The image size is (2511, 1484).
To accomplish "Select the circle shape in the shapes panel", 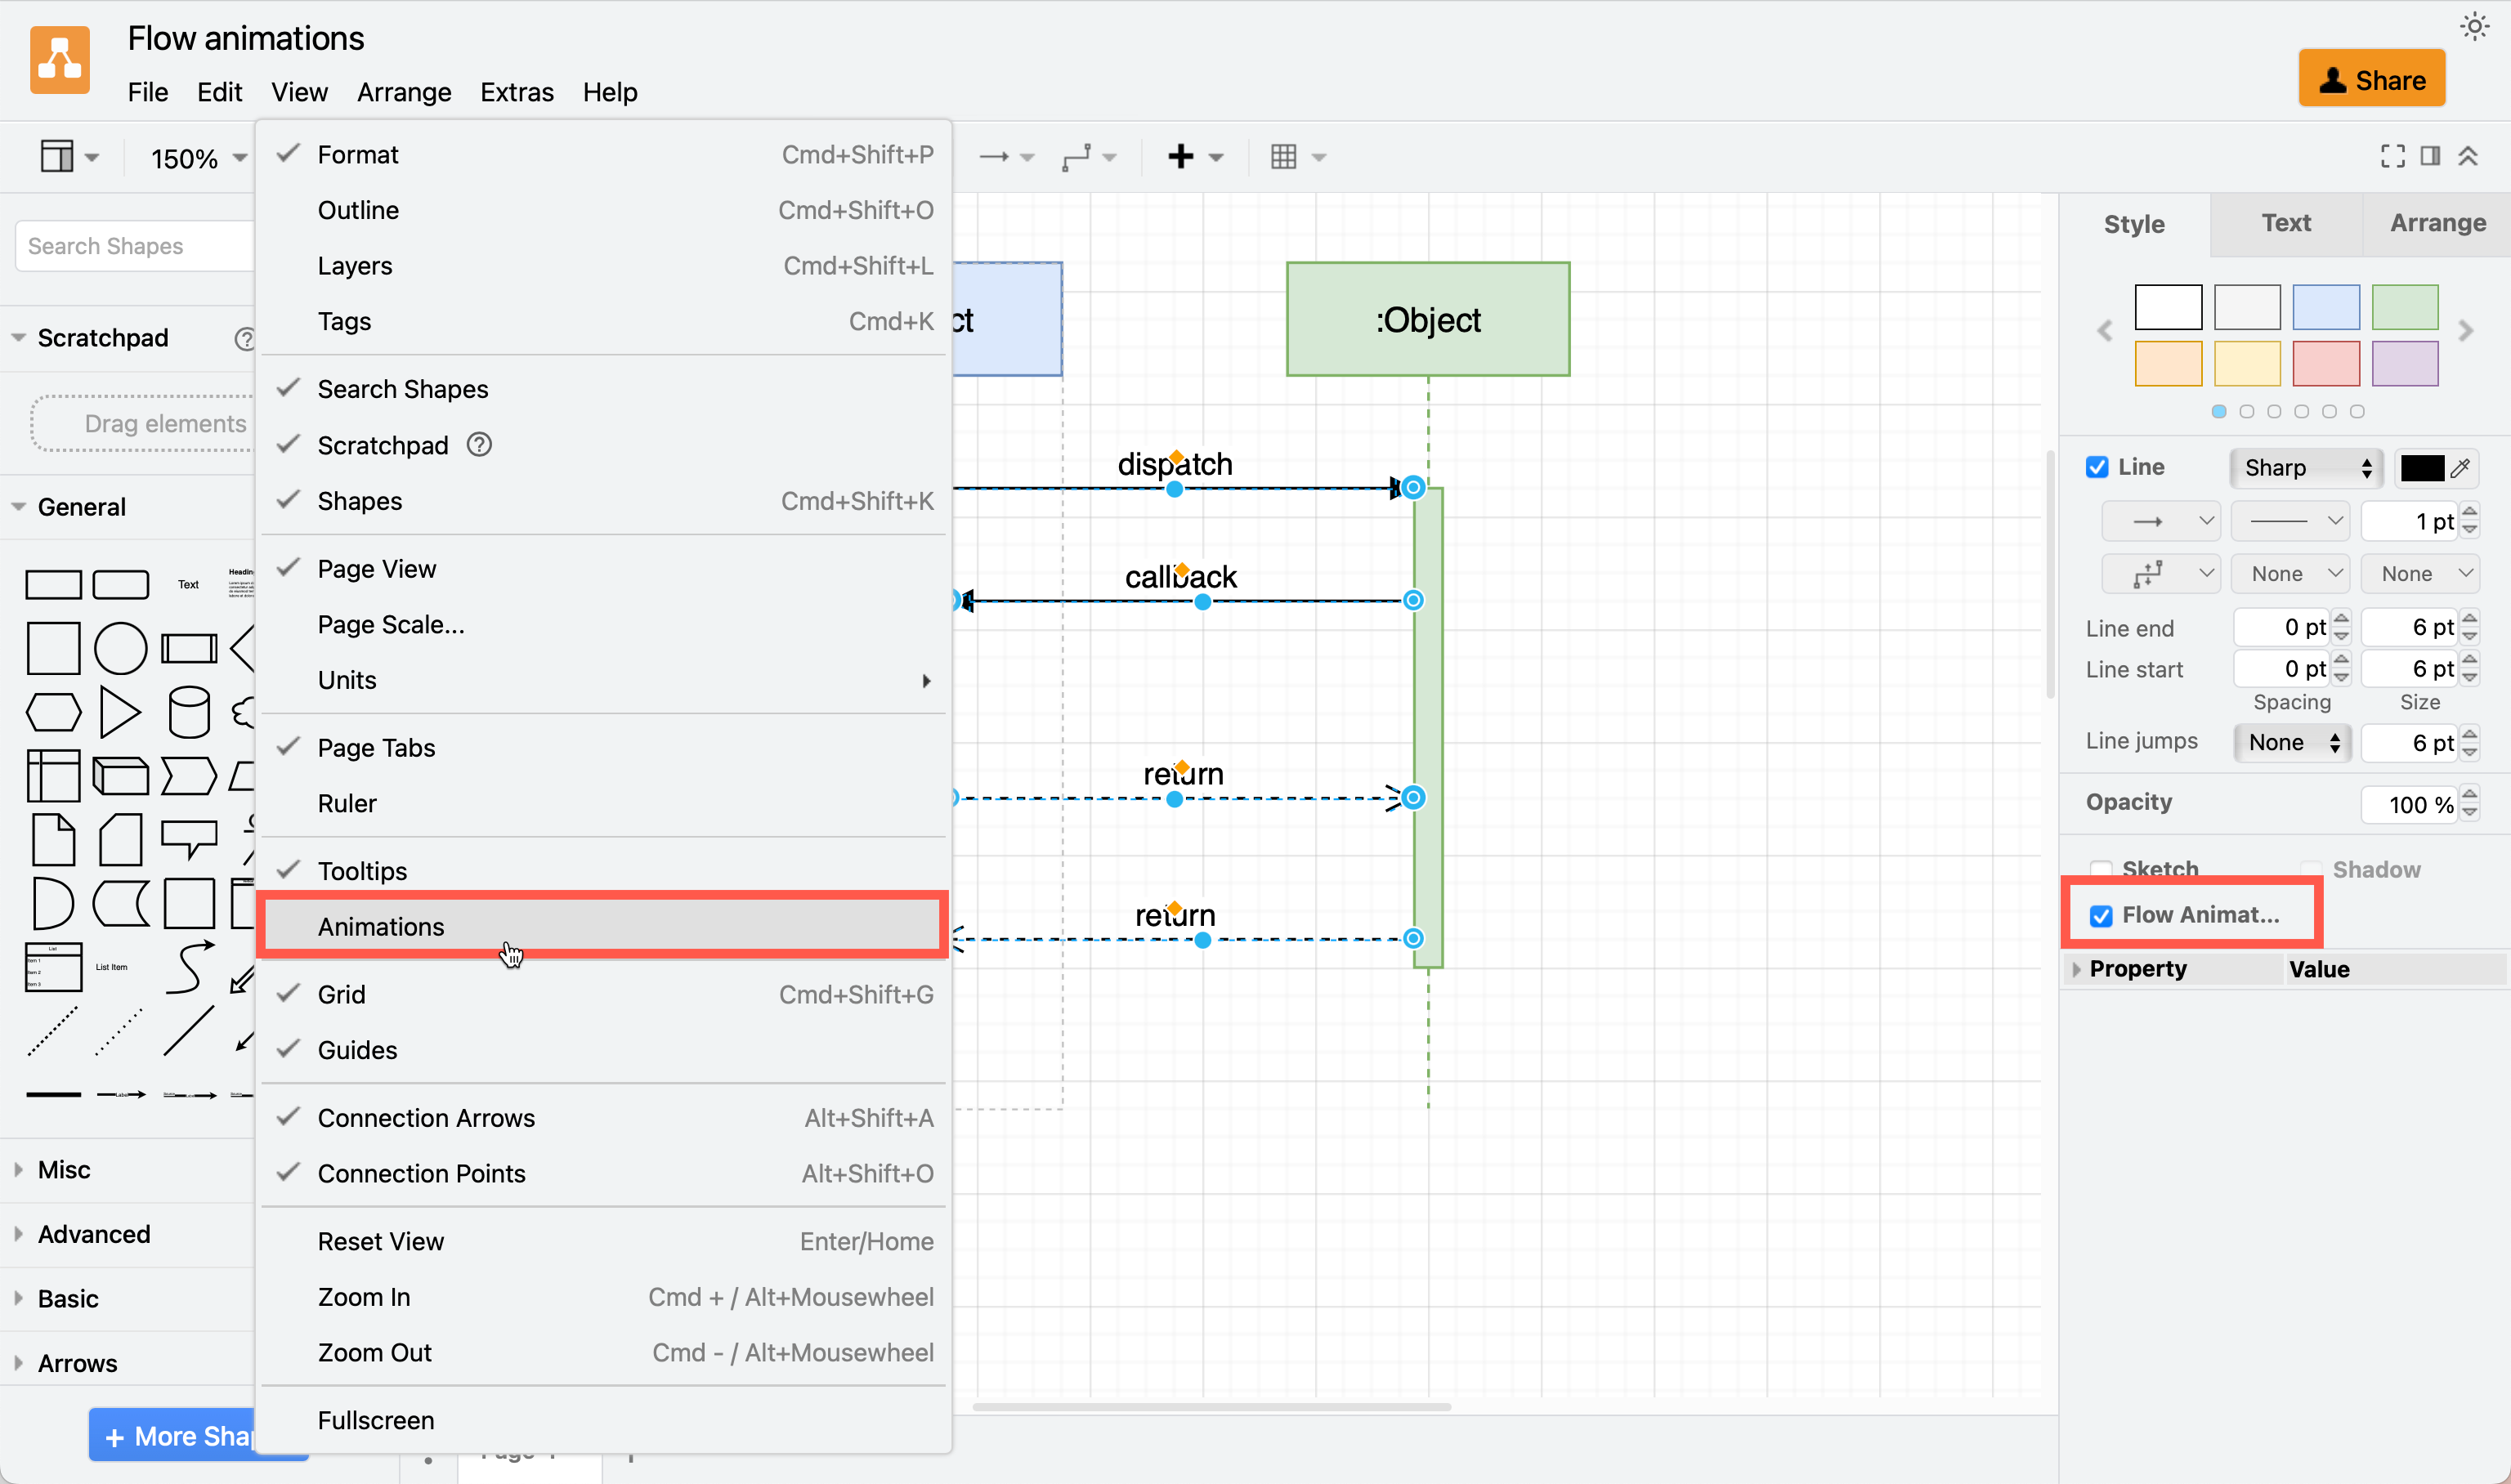I will (121, 647).
